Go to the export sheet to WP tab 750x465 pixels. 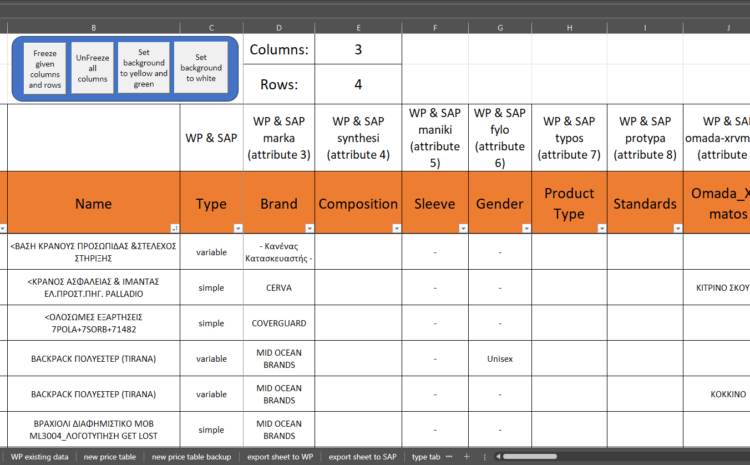pyautogui.click(x=280, y=457)
